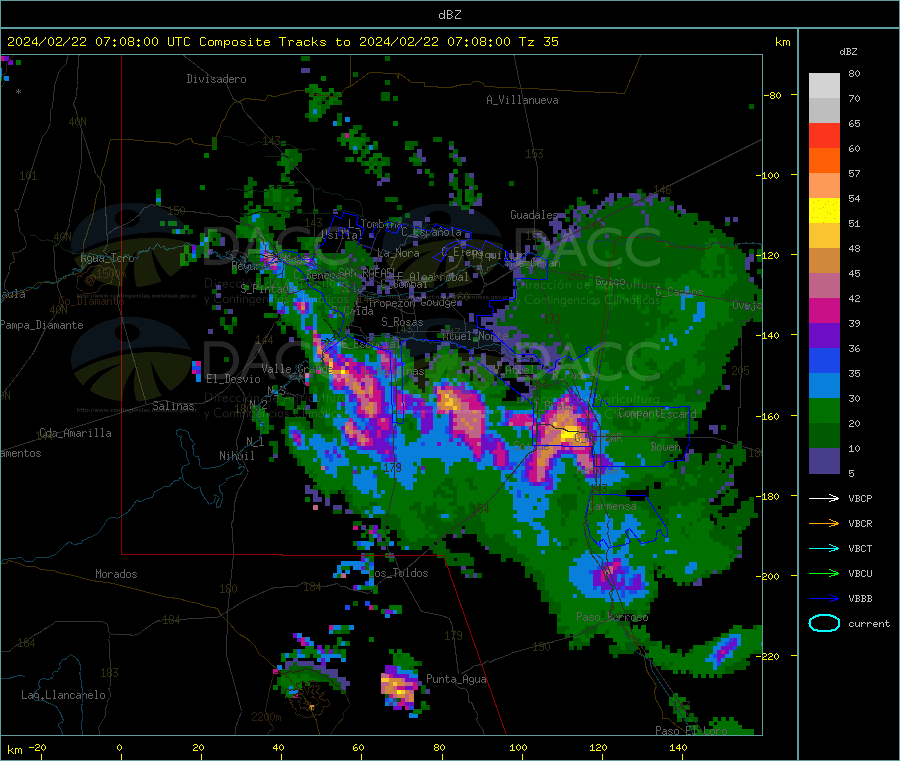Pick the light blue 30-35 dBZ swatch
Viewport: 900px width, 761px height.
pyautogui.click(x=824, y=386)
